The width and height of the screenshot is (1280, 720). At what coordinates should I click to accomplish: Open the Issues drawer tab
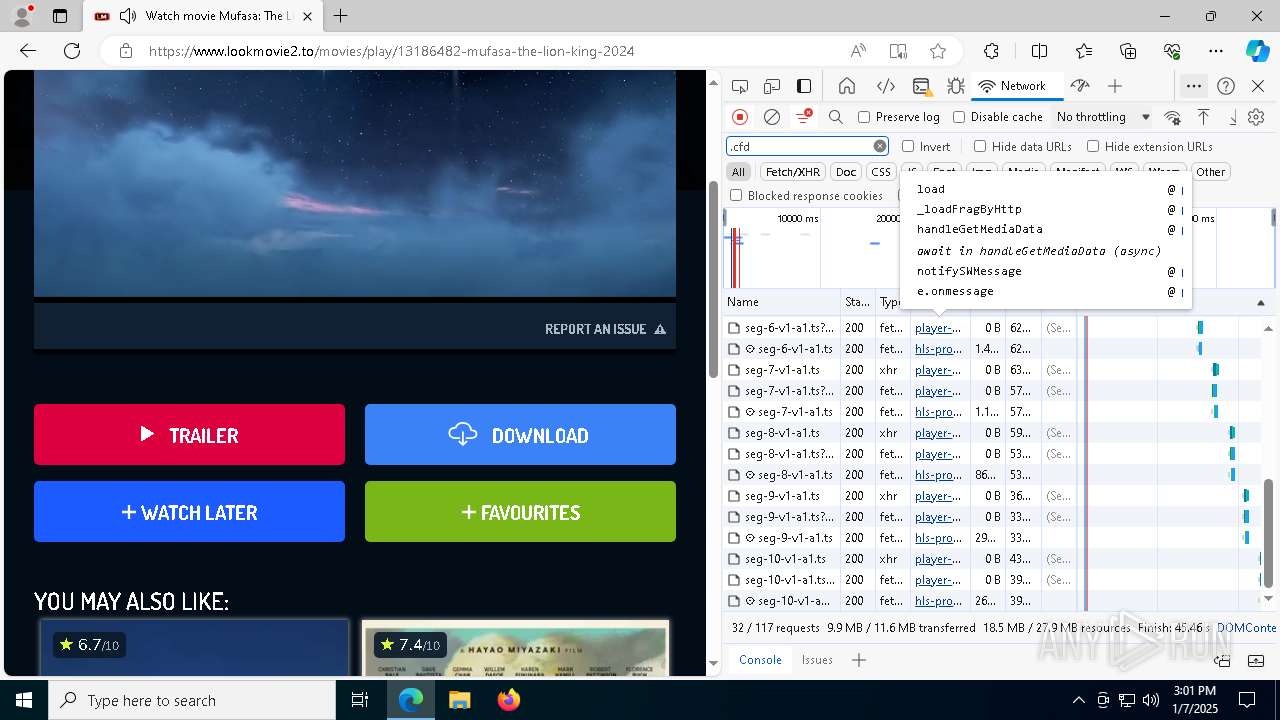point(817,660)
